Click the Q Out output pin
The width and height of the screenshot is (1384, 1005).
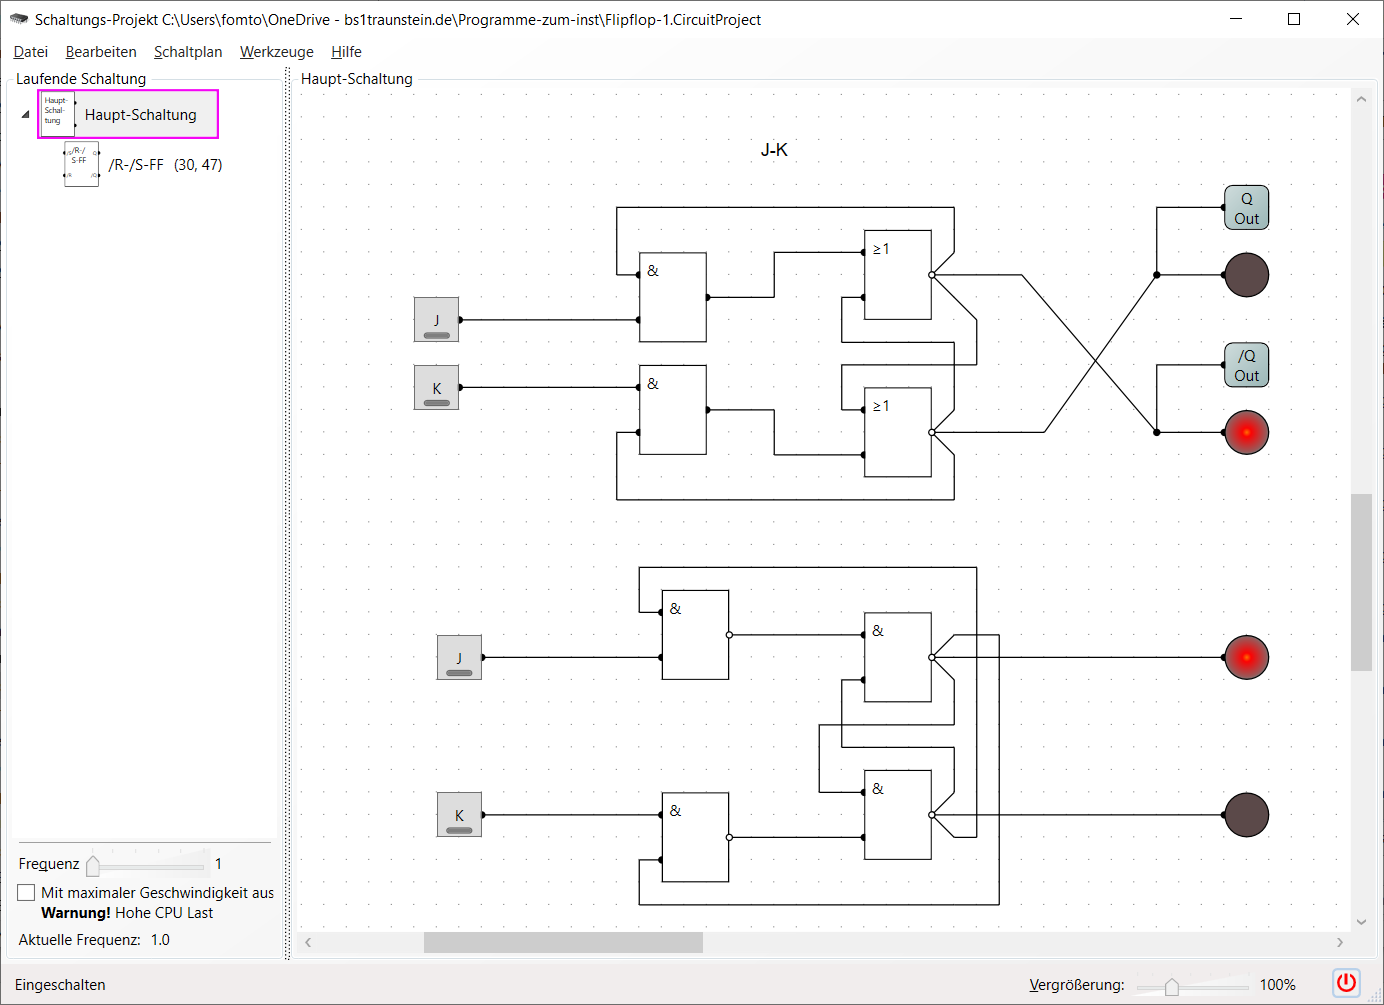point(1247,208)
